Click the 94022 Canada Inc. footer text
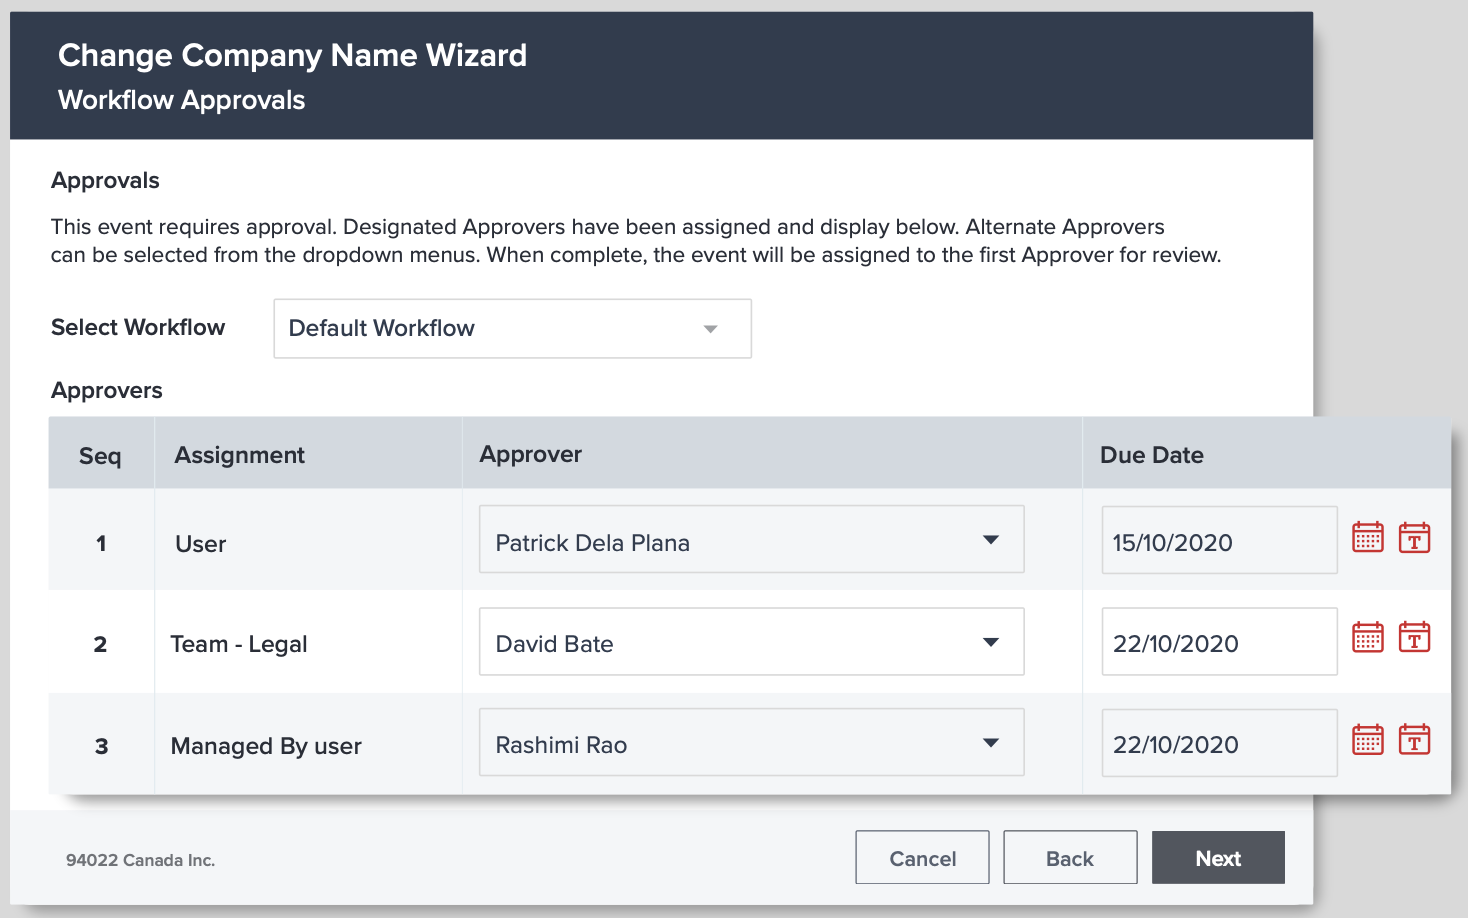This screenshot has width=1468, height=918. coord(141,860)
